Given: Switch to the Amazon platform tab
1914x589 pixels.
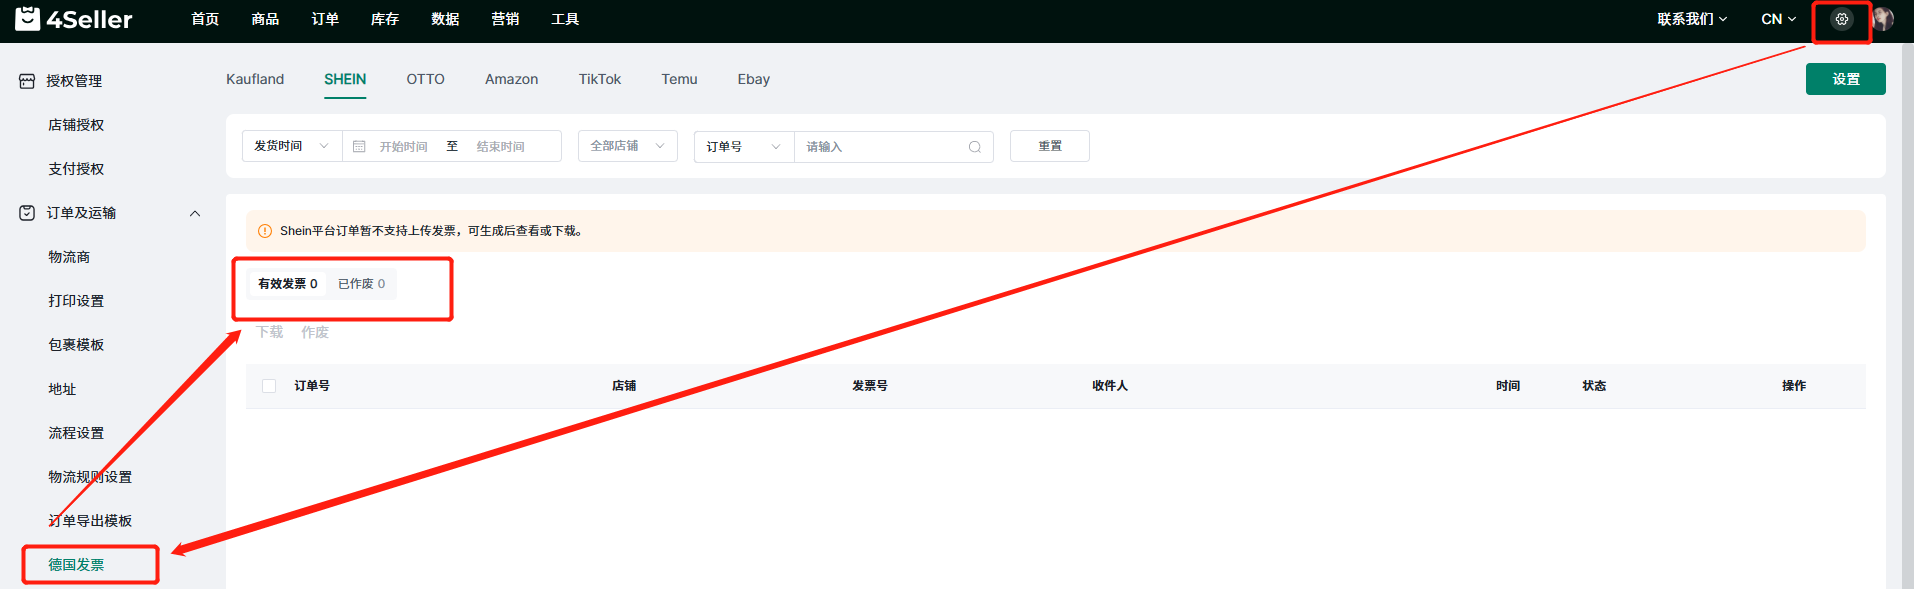Looking at the screenshot, I should [511, 79].
